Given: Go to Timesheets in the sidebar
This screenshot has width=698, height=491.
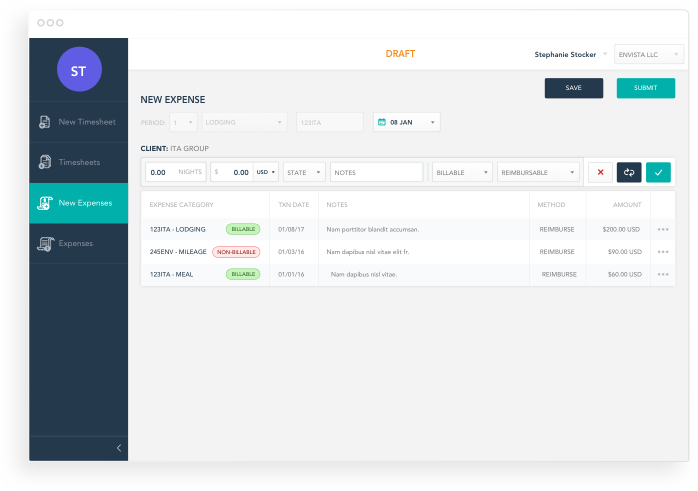Looking at the screenshot, I should tap(78, 162).
